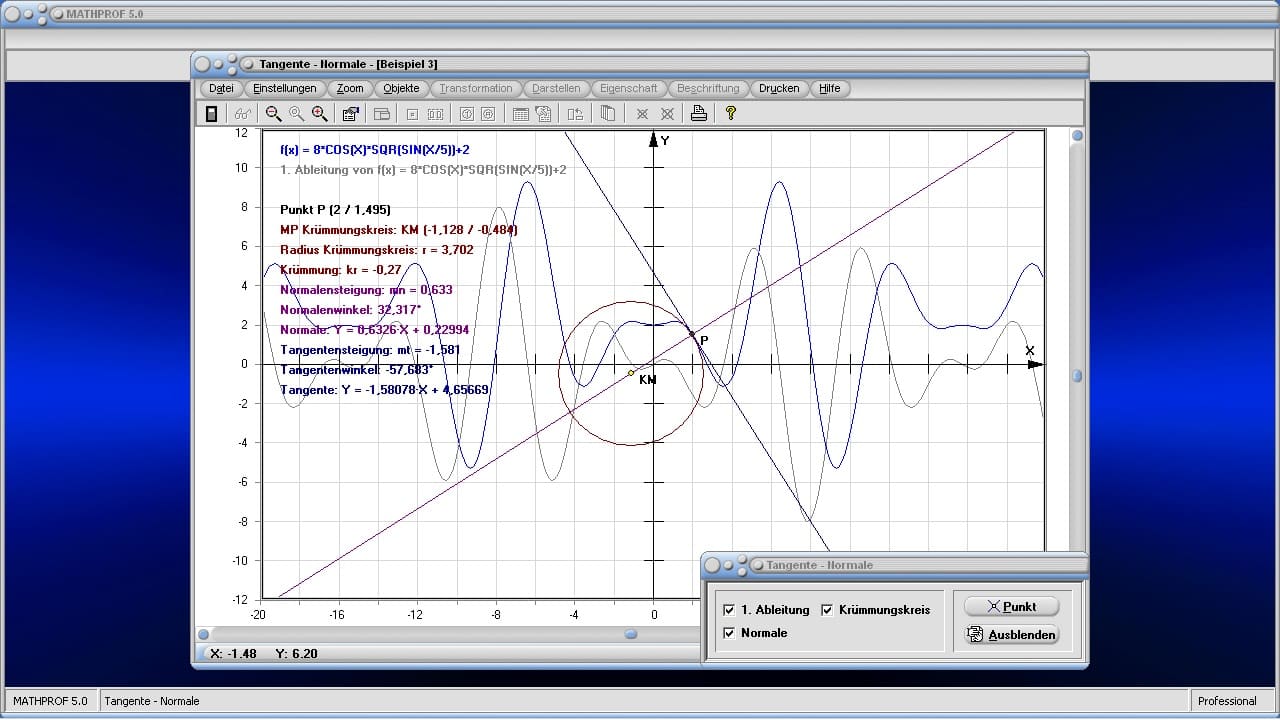This screenshot has width=1280, height=720.
Task: Click the middle magnifier reset zoom icon
Action: [296, 114]
